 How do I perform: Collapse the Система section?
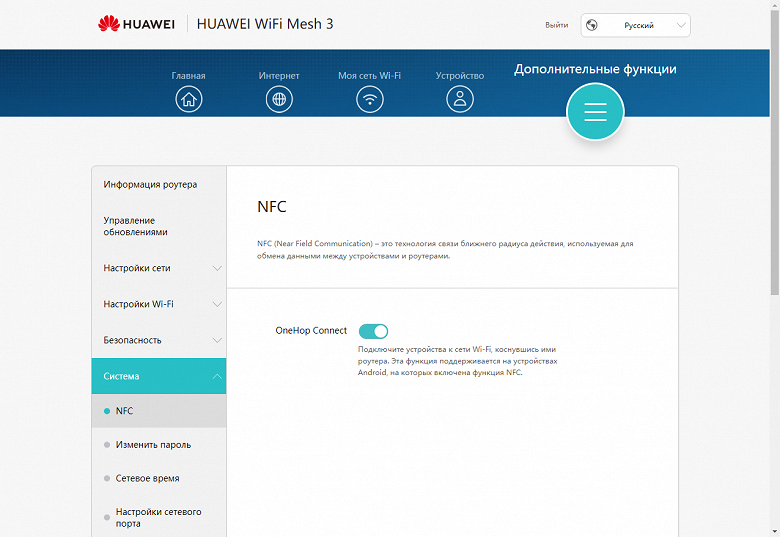pos(159,376)
